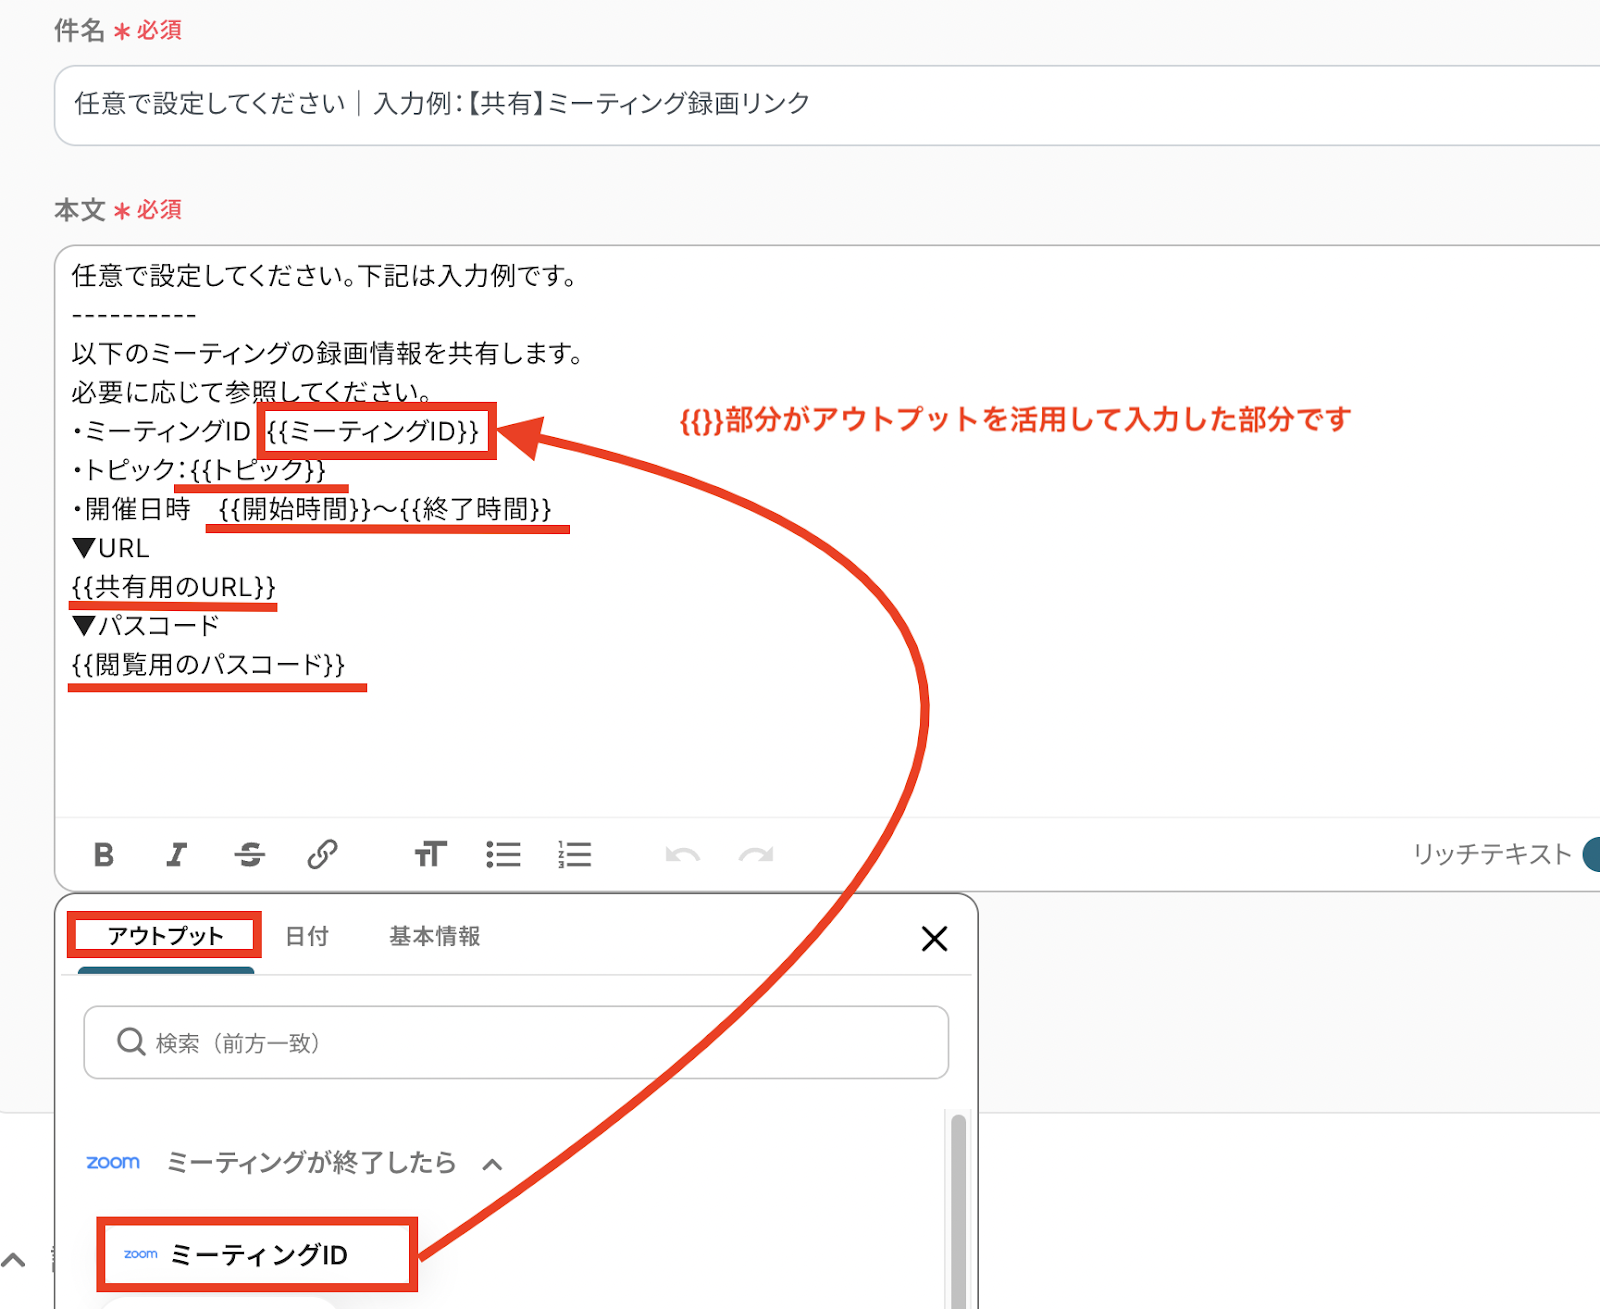Toggle the リッチテキスト switch

1590,855
